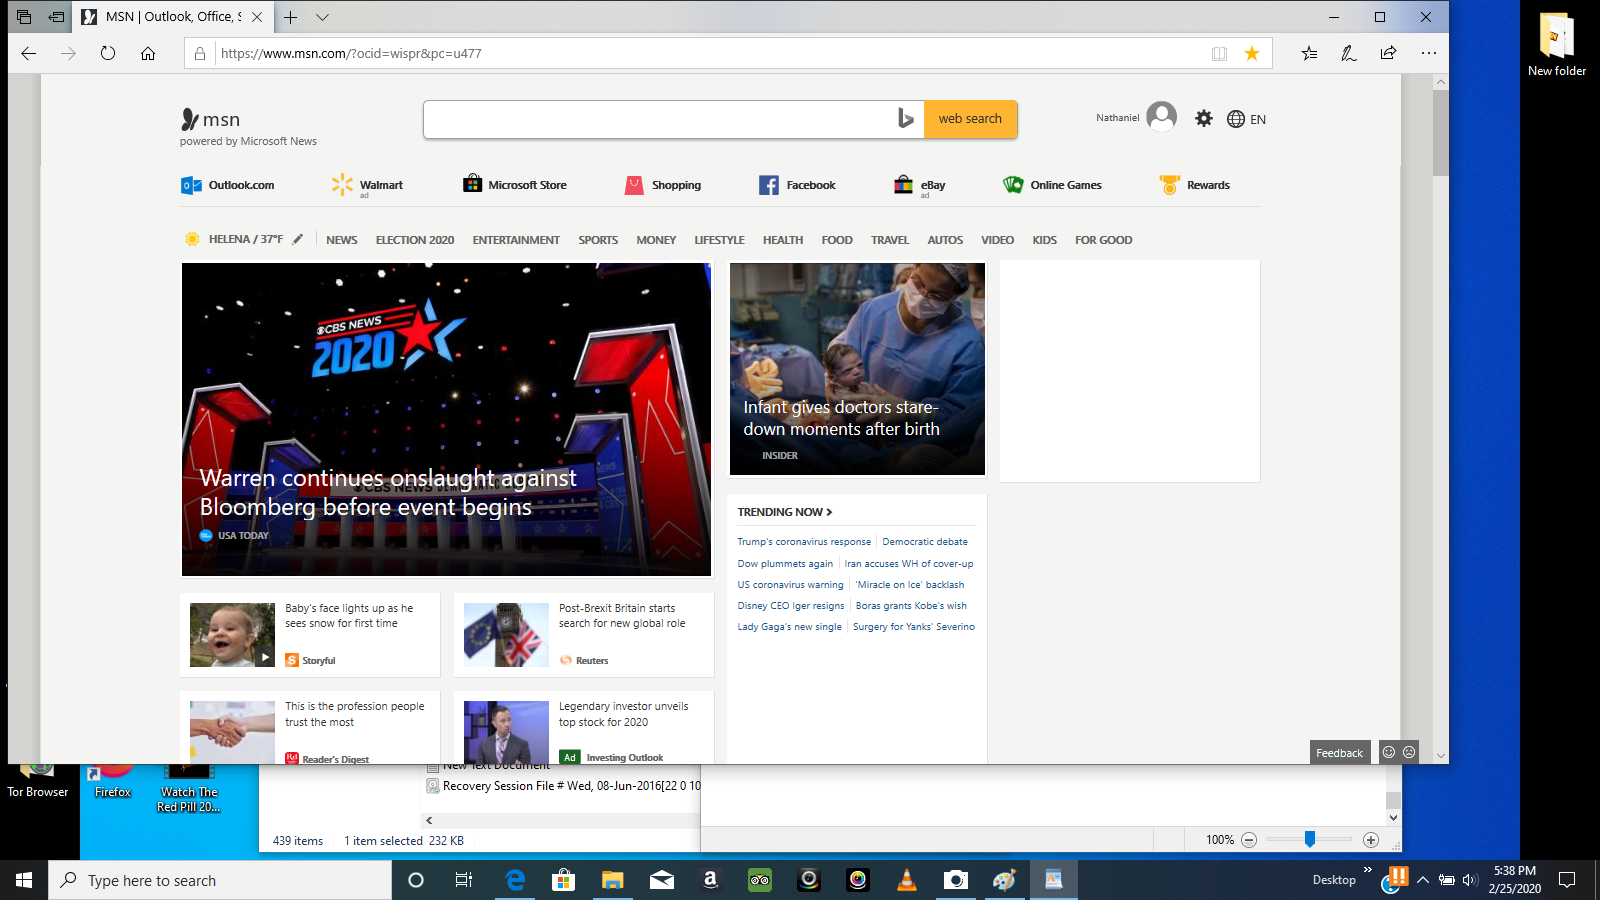Screen dimensions: 1600x900
Task: Set these tabs aside
Action: click(57, 17)
